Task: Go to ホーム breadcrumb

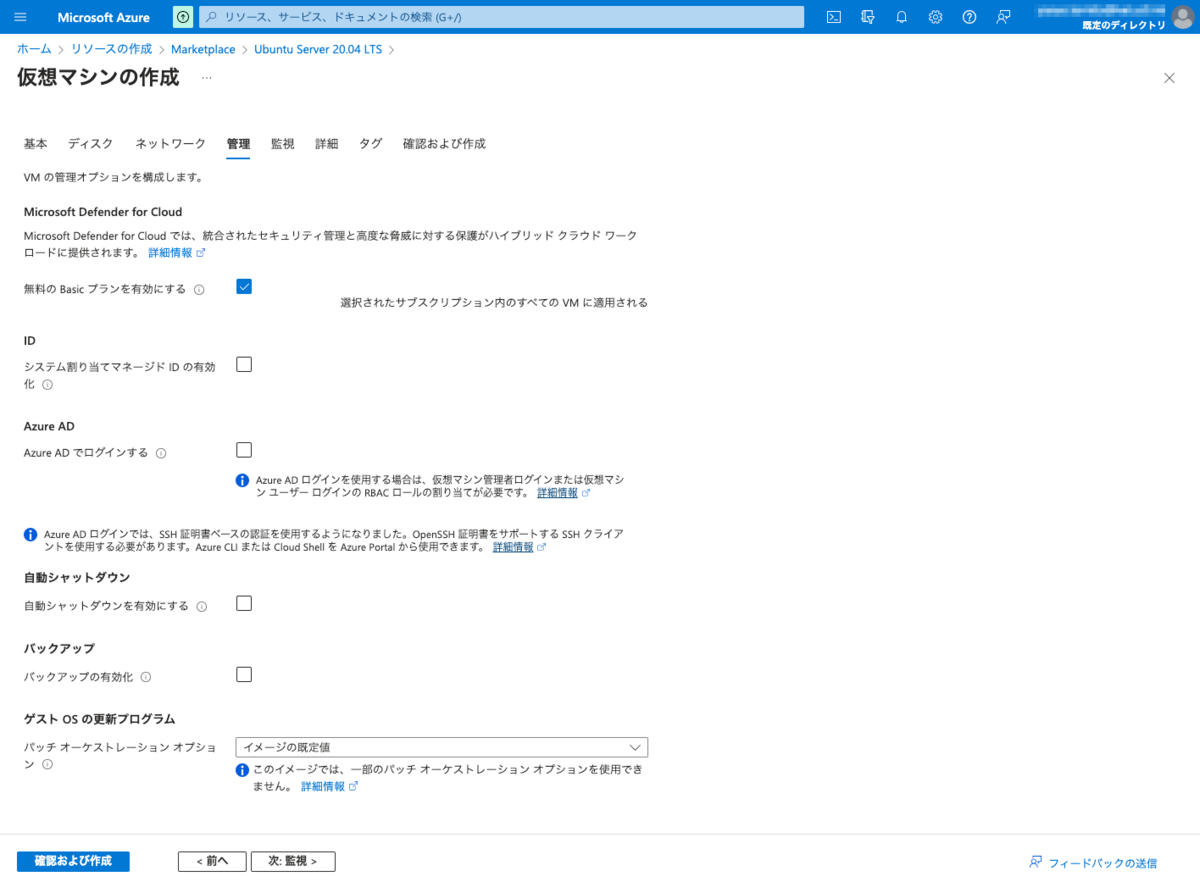Action: 34,49
